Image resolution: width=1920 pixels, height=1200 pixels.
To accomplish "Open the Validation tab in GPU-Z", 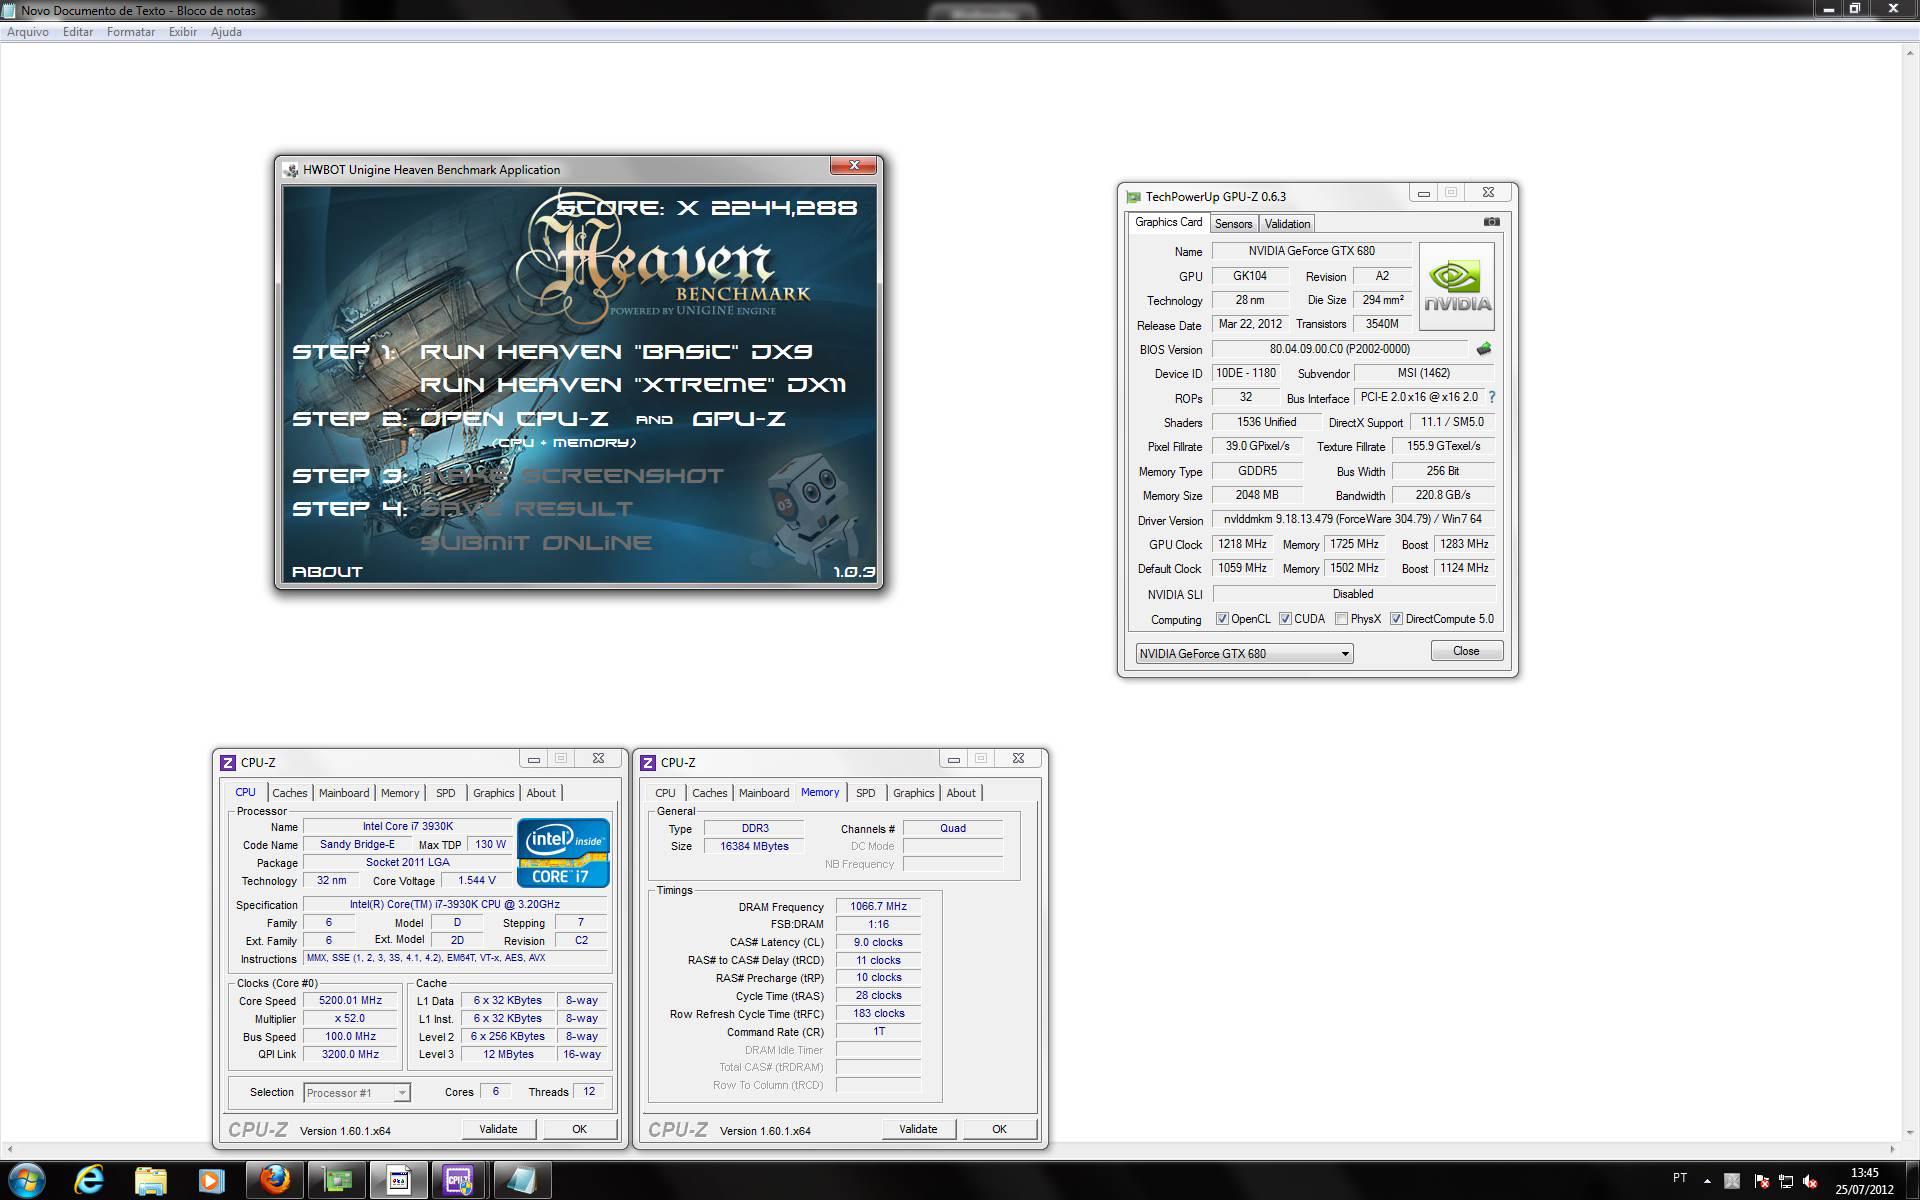I will (1287, 224).
